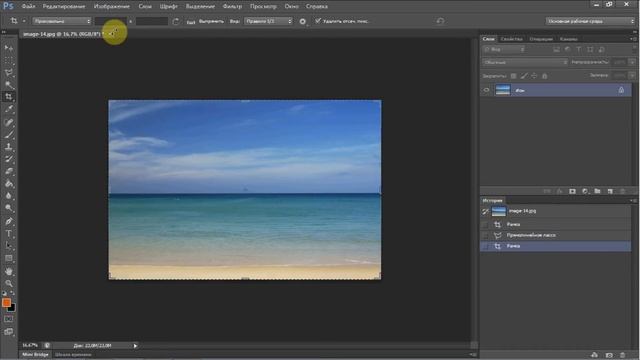This screenshot has width=640, height=360.
Task: Create new document from current history state
Action: [594, 356]
